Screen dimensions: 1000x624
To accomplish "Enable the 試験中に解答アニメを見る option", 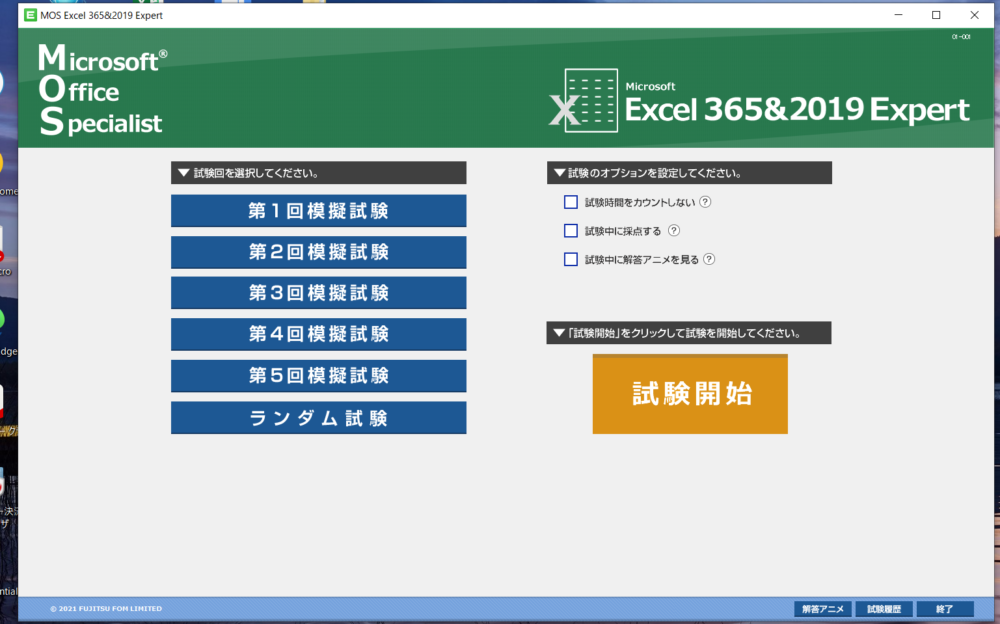I will click(x=571, y=259).
